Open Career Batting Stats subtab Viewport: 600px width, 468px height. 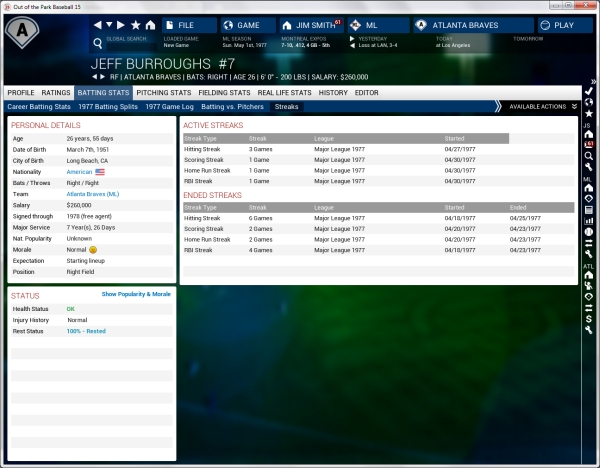click(x=39, y=107)
